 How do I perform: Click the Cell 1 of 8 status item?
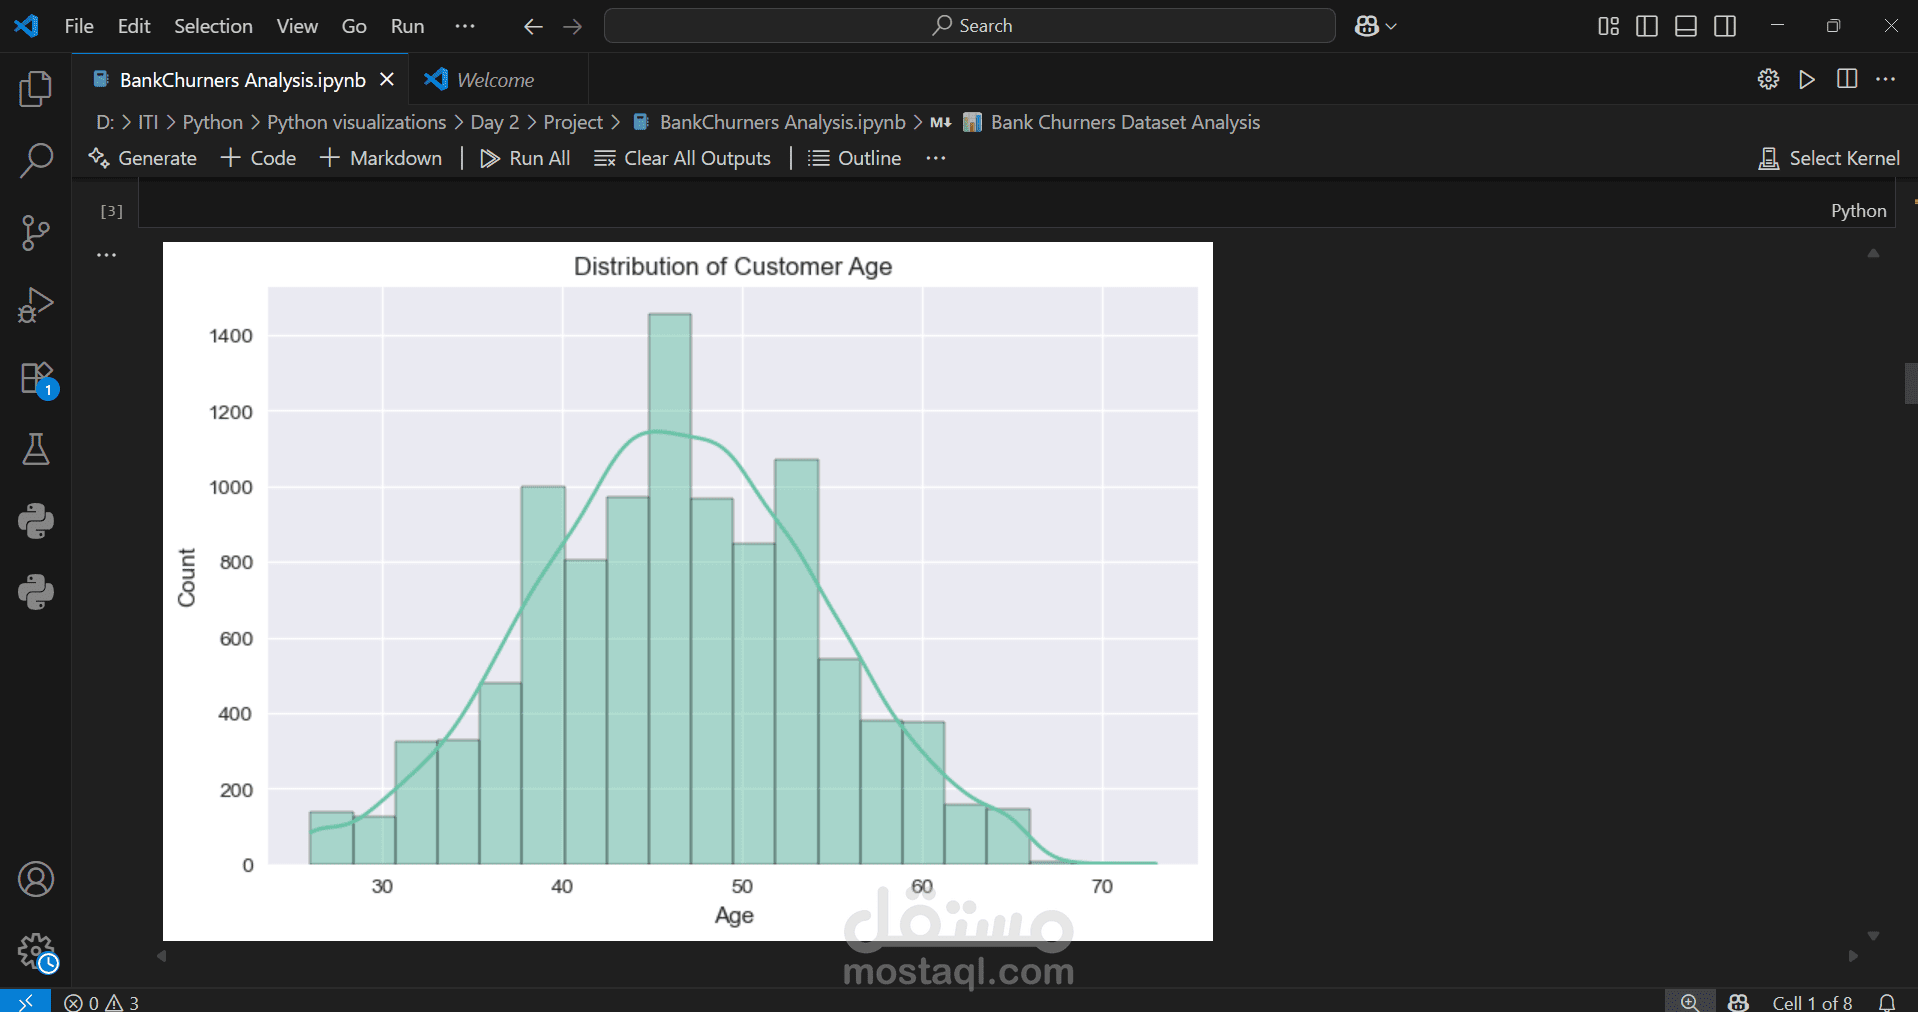coord(1812,1002)
